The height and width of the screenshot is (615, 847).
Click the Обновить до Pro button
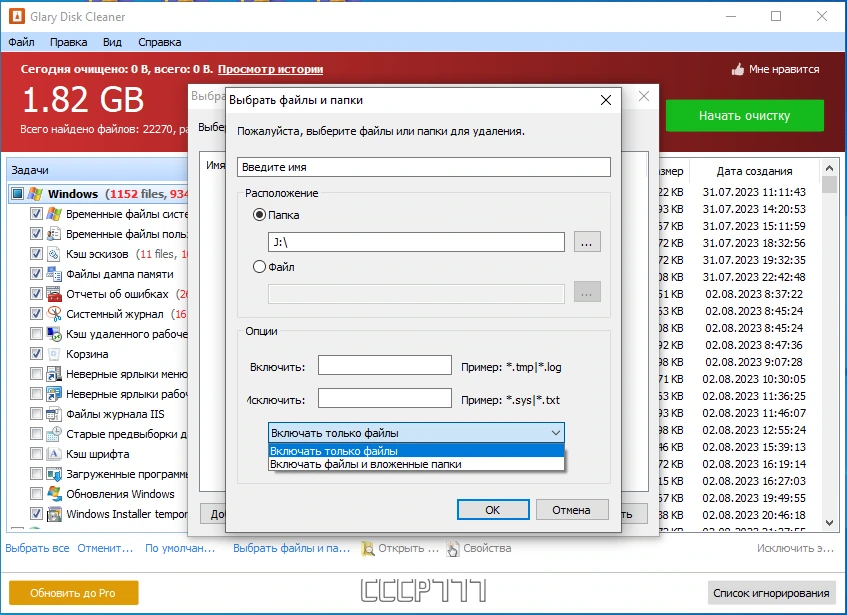coord(73,593)
